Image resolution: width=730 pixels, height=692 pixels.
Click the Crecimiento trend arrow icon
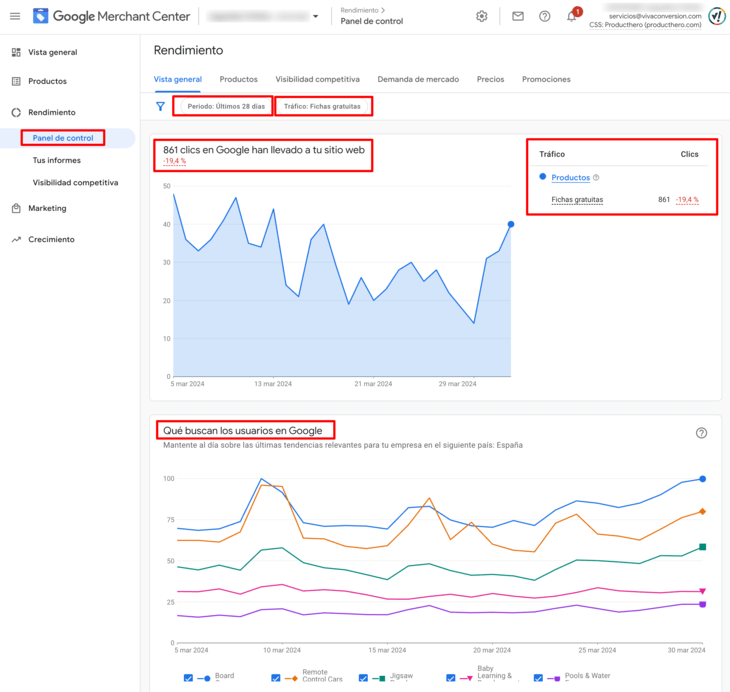(x=16, y=239)
